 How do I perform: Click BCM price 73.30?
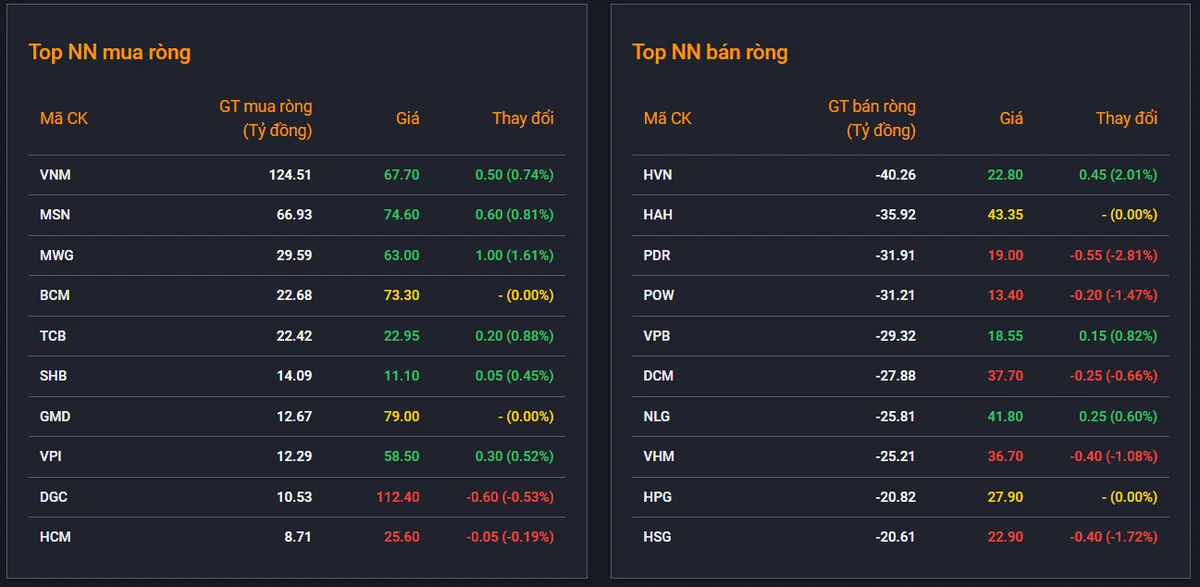click(x=402, y=295)
